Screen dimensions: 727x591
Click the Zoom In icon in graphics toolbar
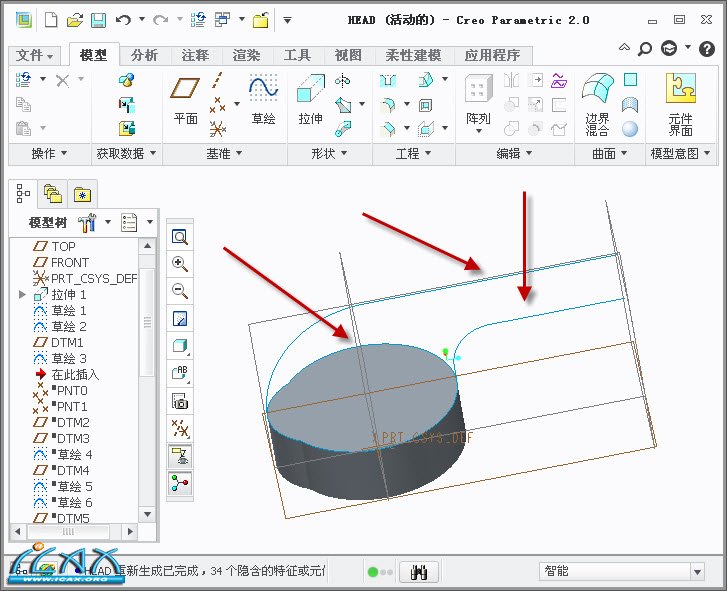coord(181,264)
